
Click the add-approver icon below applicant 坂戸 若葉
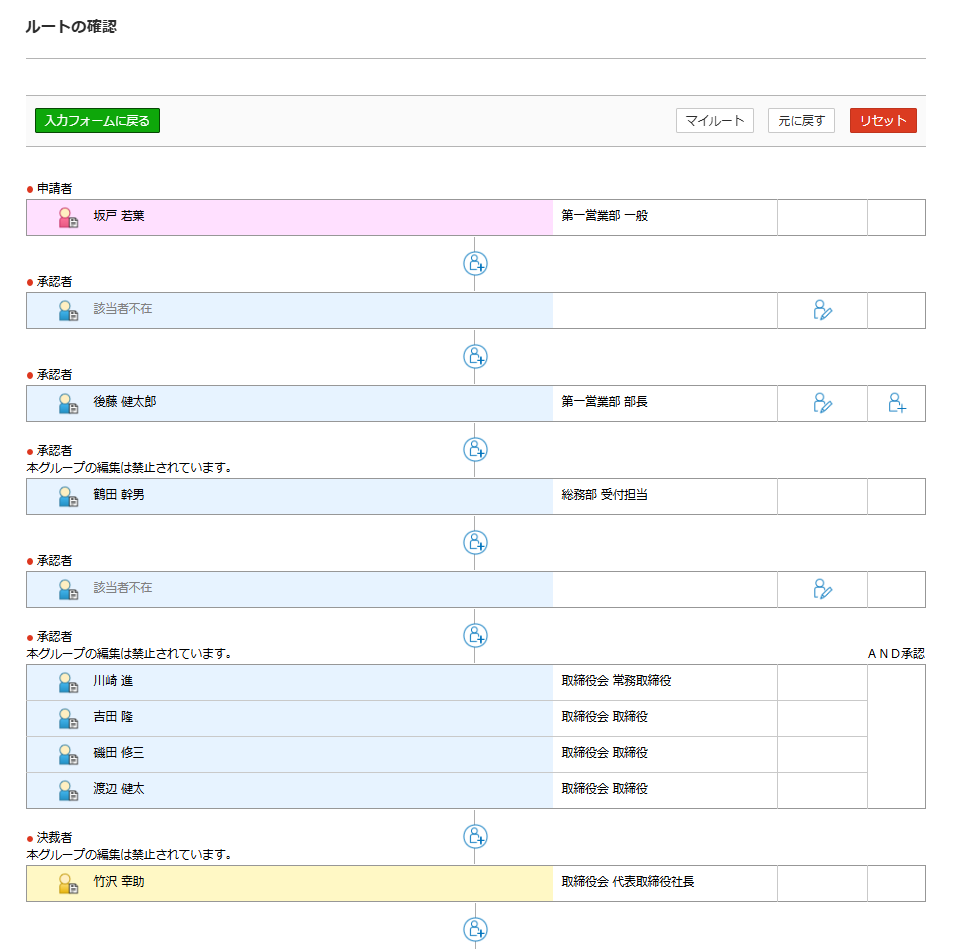pyautogui.click(x=475, y=264)
